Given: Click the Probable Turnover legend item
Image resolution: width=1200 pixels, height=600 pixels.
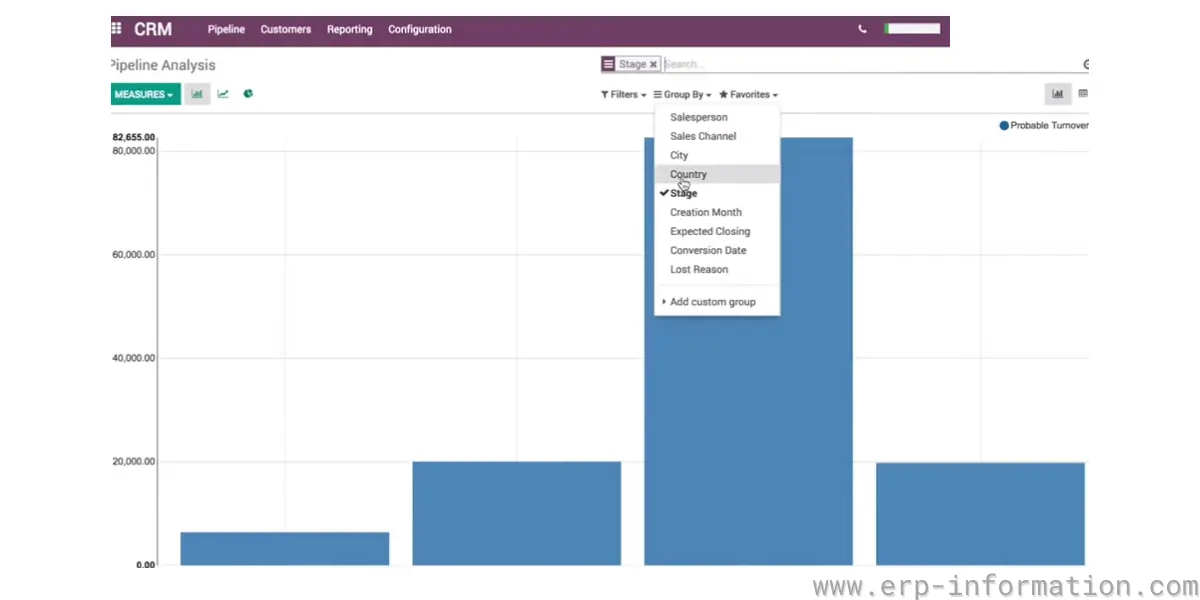Looking at the screenshot, I should click(x=1043, y=125).
